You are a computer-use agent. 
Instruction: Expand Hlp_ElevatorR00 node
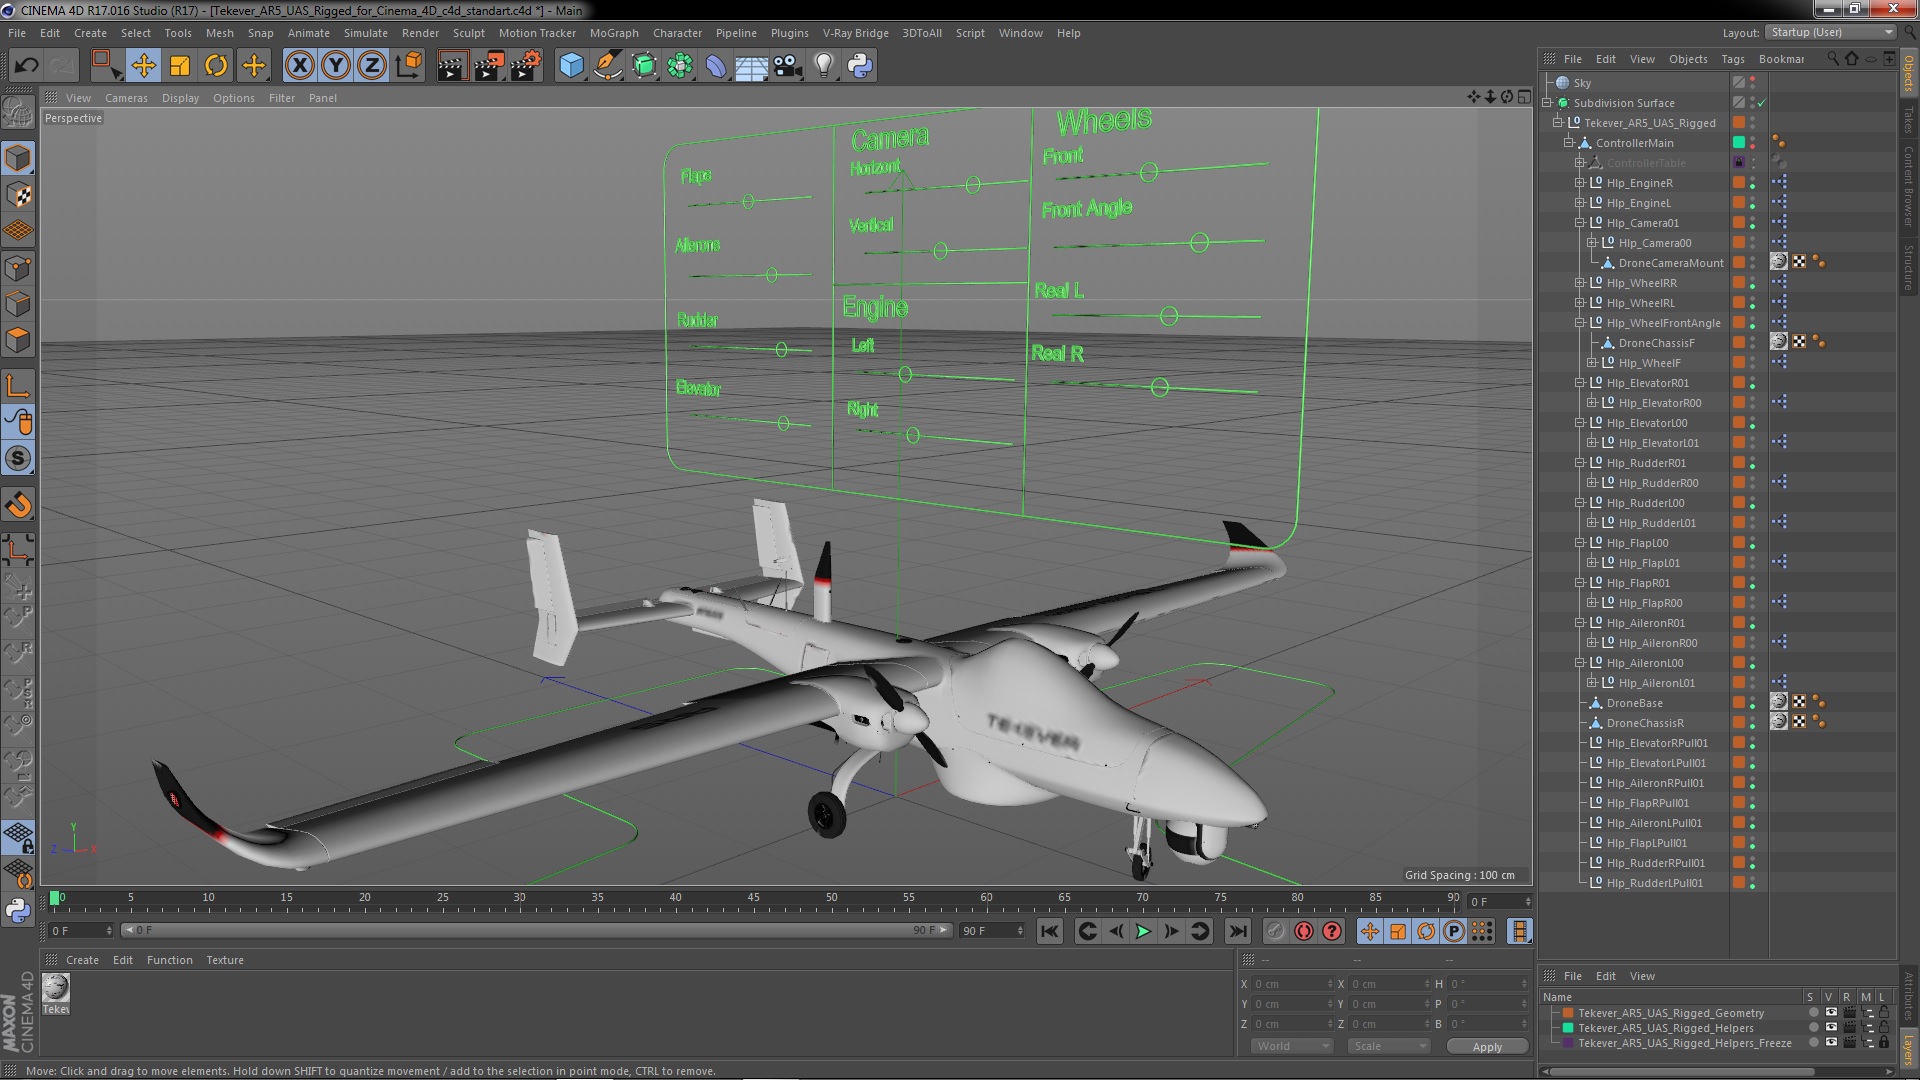[x=1592, y=403]
